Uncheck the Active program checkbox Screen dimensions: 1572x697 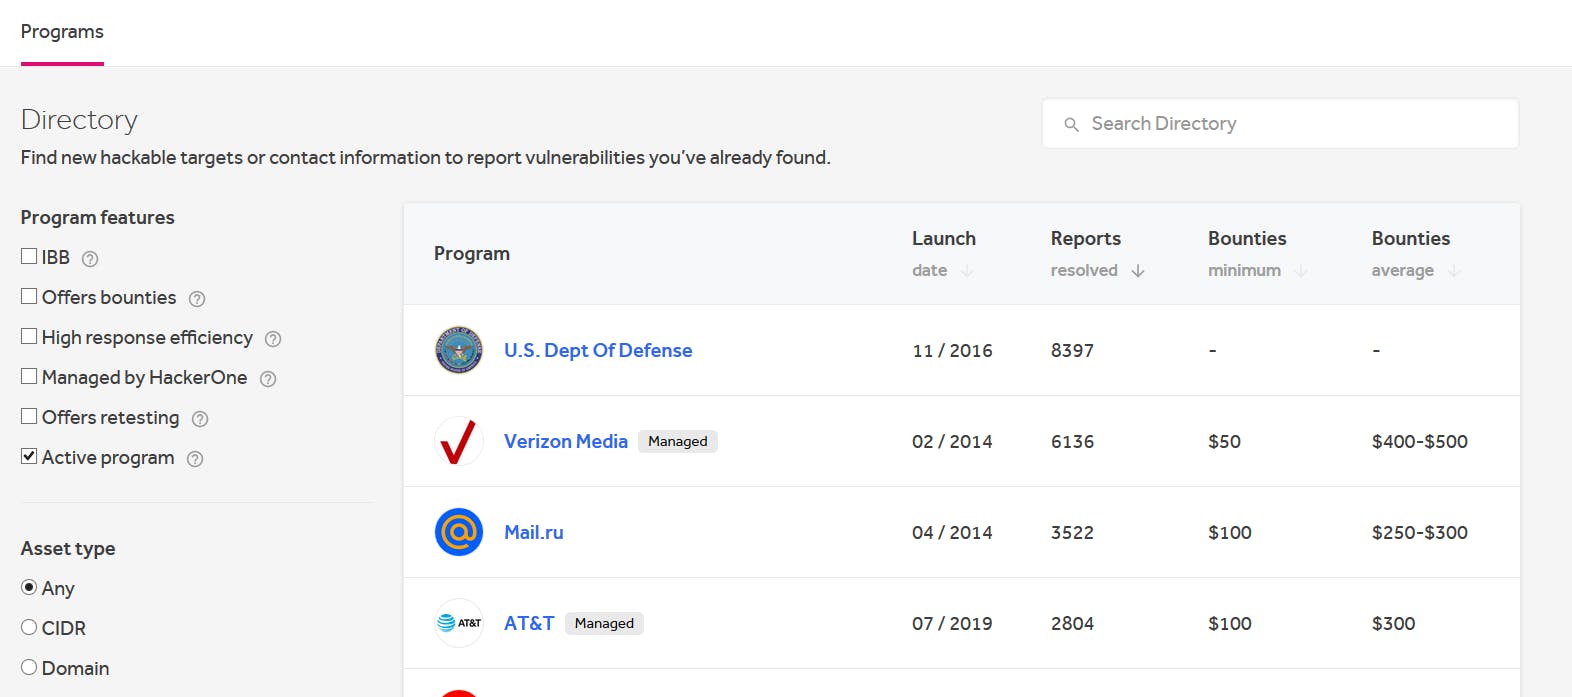point(29,456)
